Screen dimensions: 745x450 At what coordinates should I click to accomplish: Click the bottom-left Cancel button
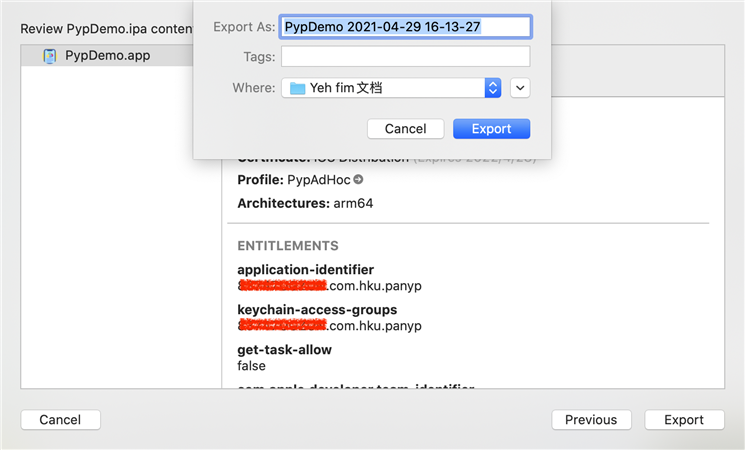60,420
